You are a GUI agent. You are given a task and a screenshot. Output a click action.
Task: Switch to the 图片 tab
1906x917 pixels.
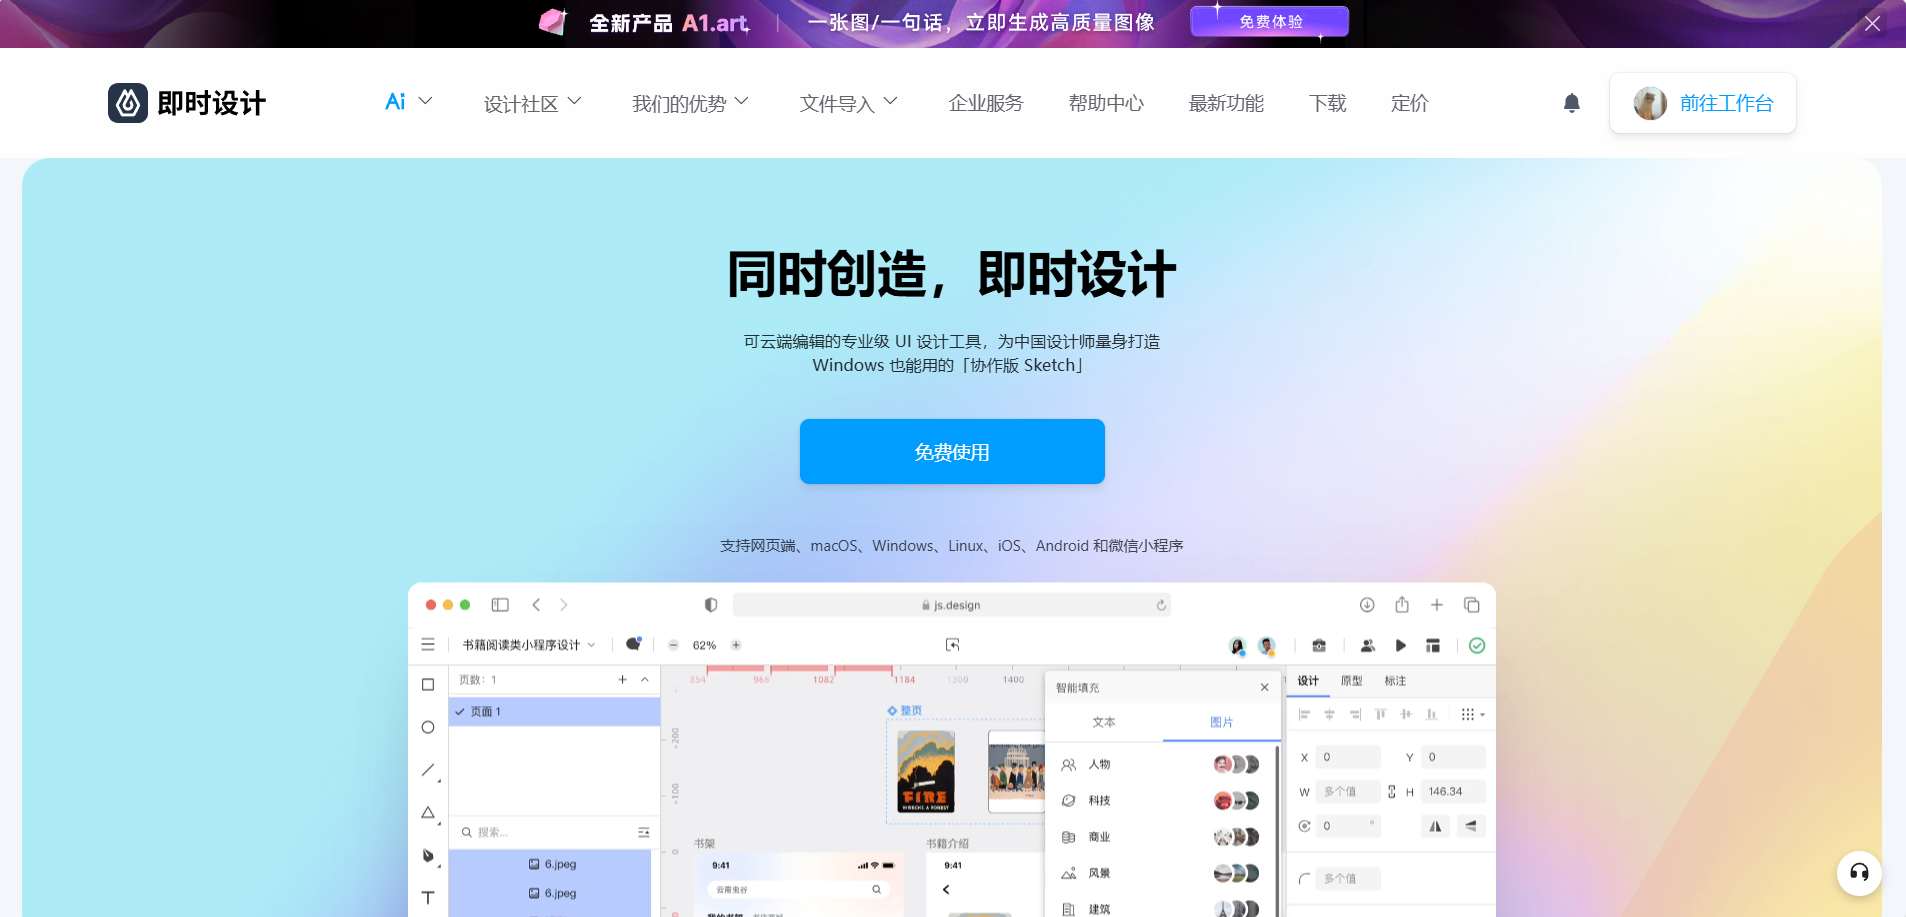tap(1221, 722)
